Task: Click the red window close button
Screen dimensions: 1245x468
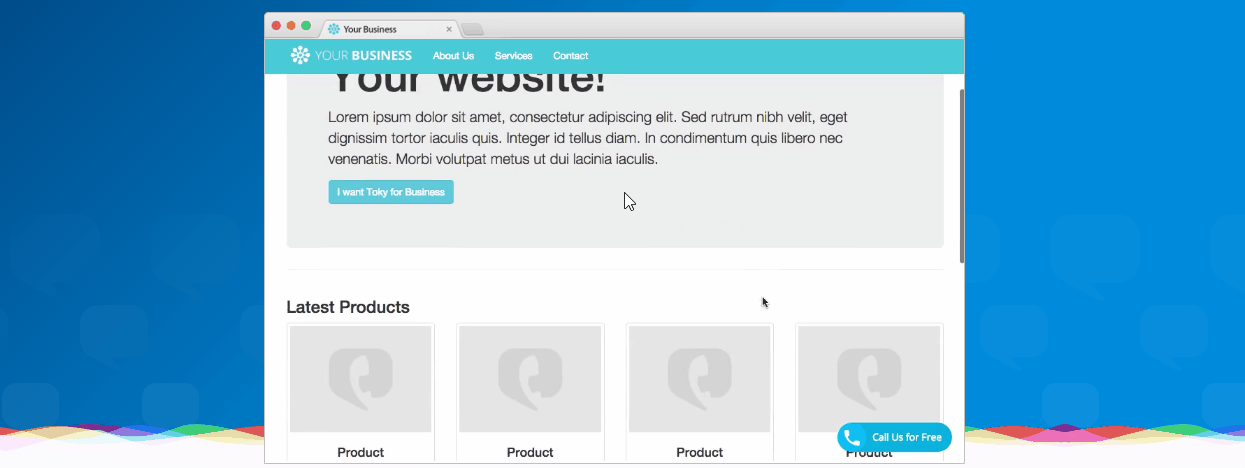Action: coord(277,26)
